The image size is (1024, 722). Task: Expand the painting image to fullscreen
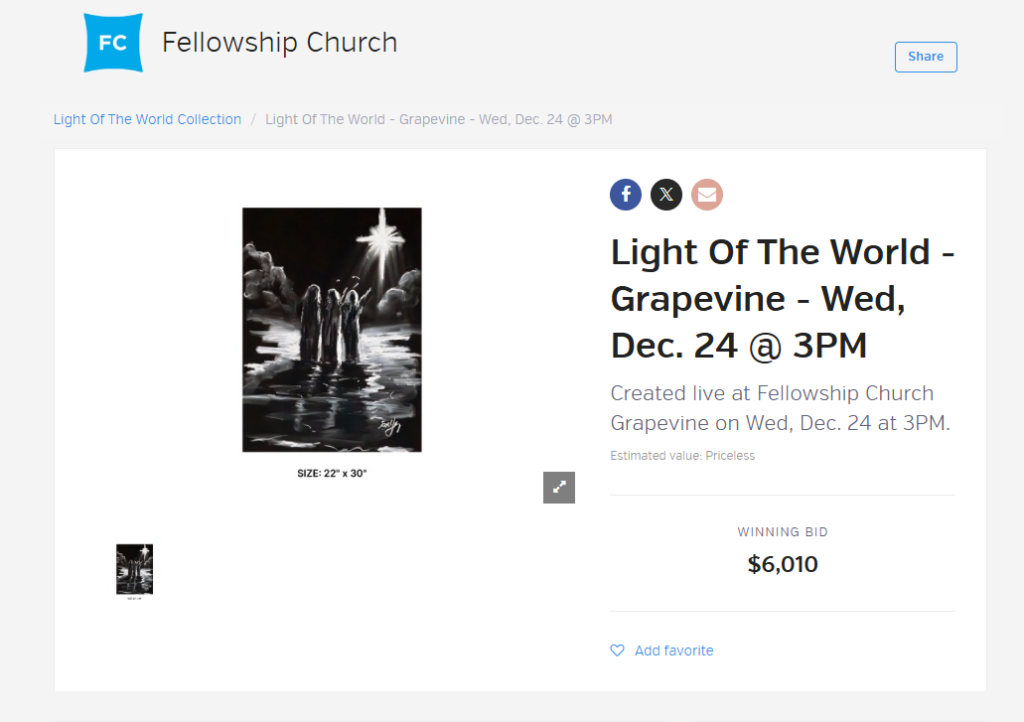pos(559,487)
